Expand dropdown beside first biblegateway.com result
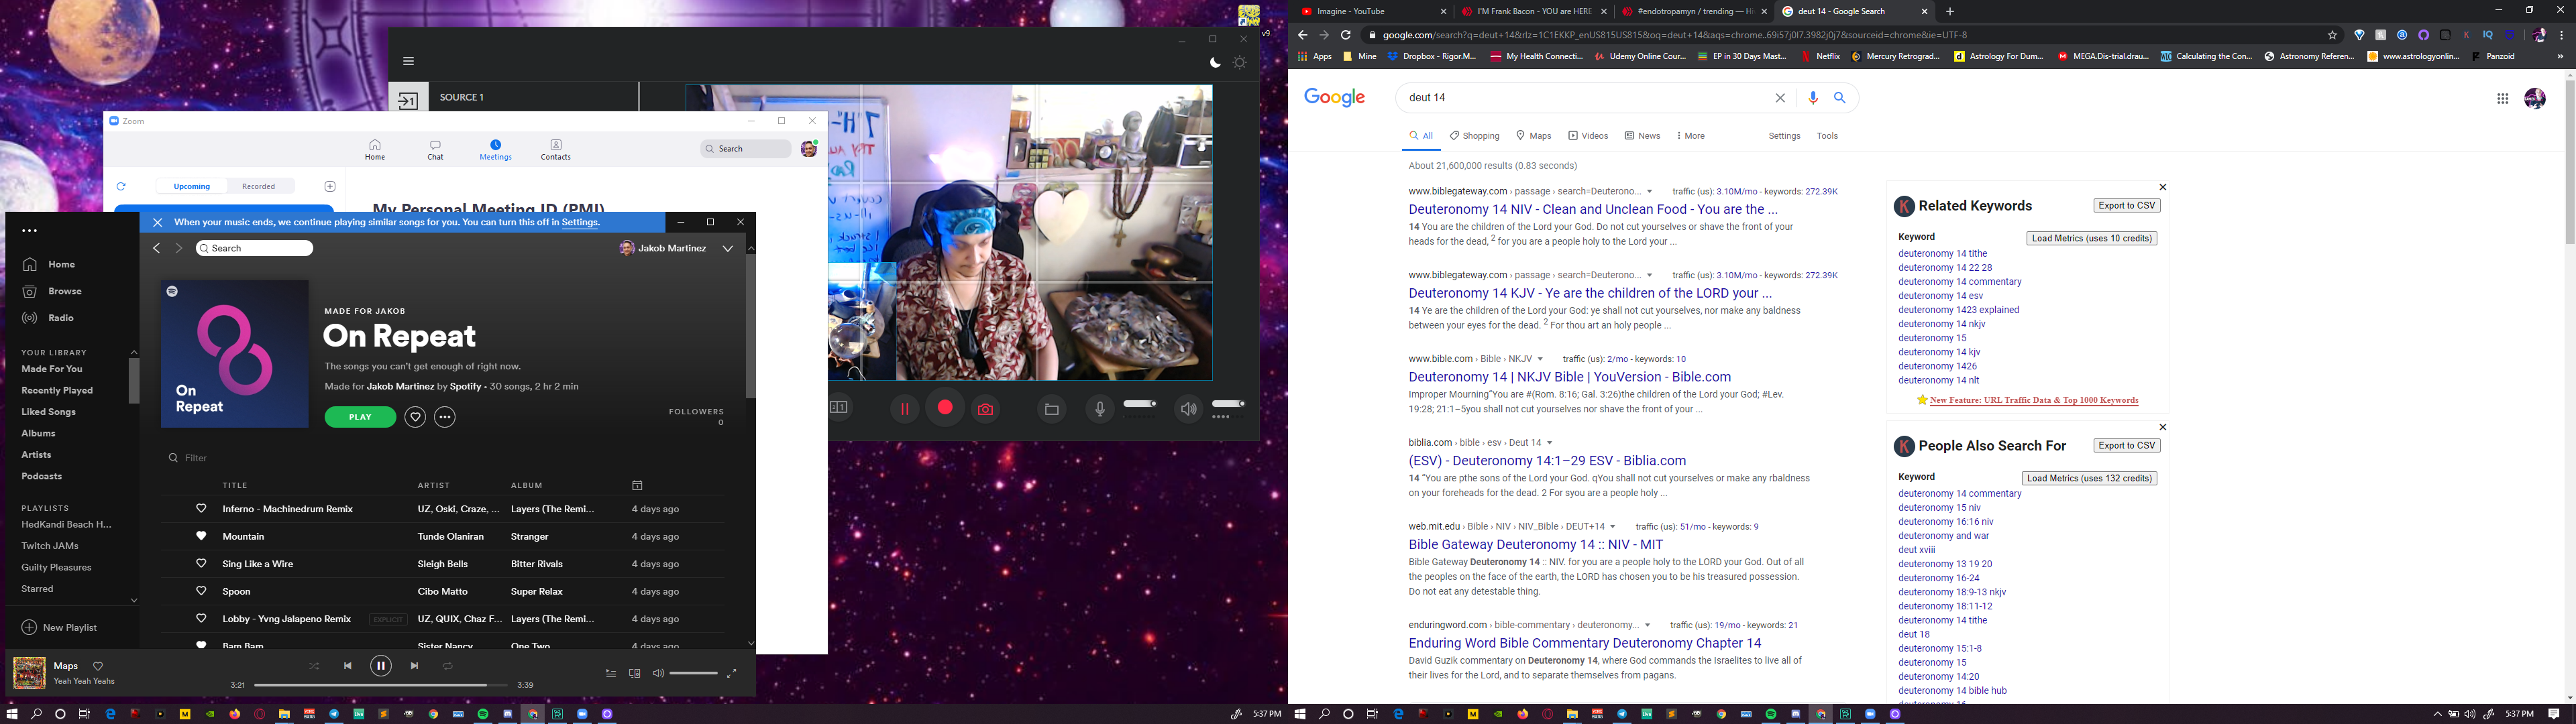Image resolution: width=2576 pixels, height=724 pixels. pyautogui.click(x=1650, y=192)
